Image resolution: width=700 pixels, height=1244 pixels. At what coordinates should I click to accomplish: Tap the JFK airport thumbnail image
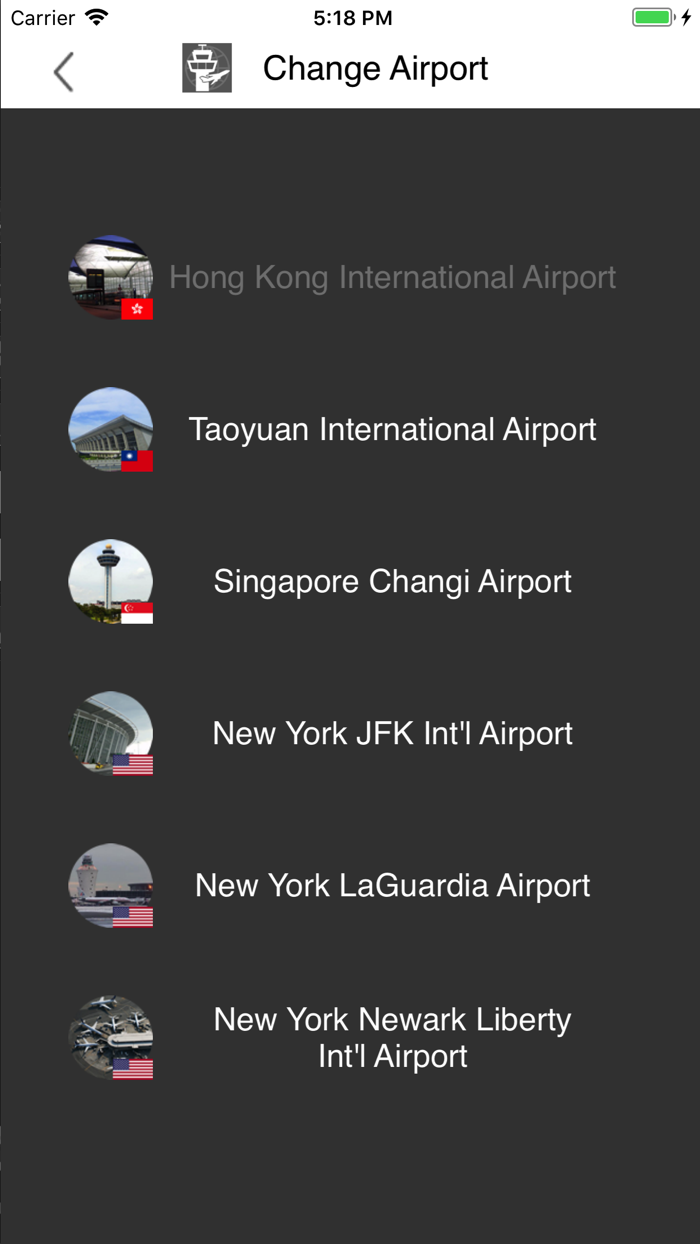coord(111,734)
